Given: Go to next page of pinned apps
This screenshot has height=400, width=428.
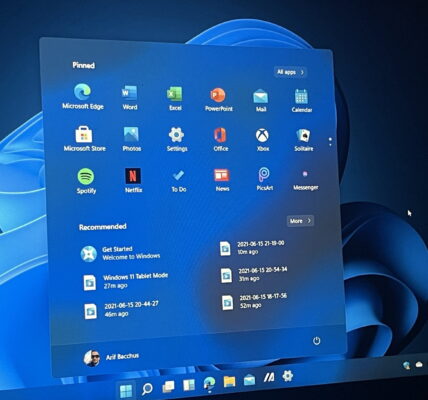Looking at the screenshot, I should click(x=330, y=145).
